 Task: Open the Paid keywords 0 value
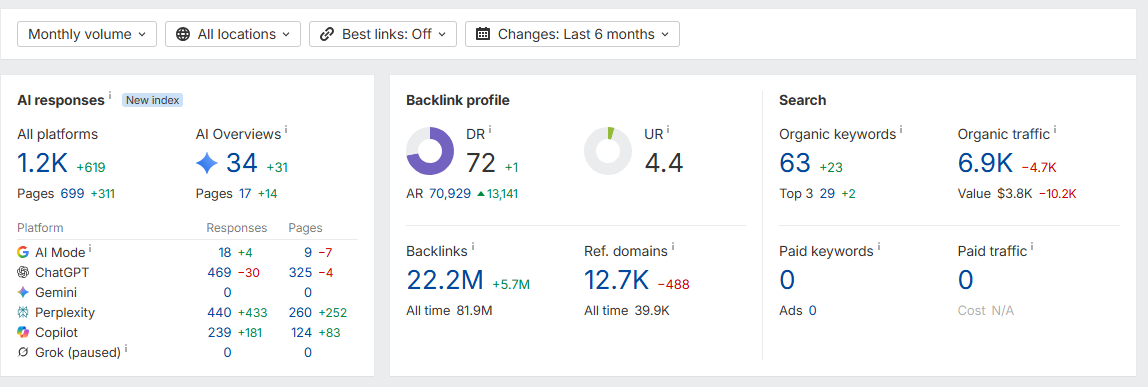click(787, 280)
